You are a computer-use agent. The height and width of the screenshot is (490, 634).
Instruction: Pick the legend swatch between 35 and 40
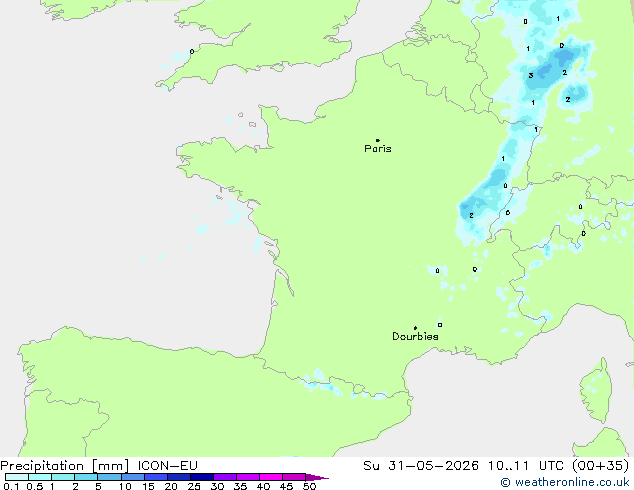coord(248,477)
